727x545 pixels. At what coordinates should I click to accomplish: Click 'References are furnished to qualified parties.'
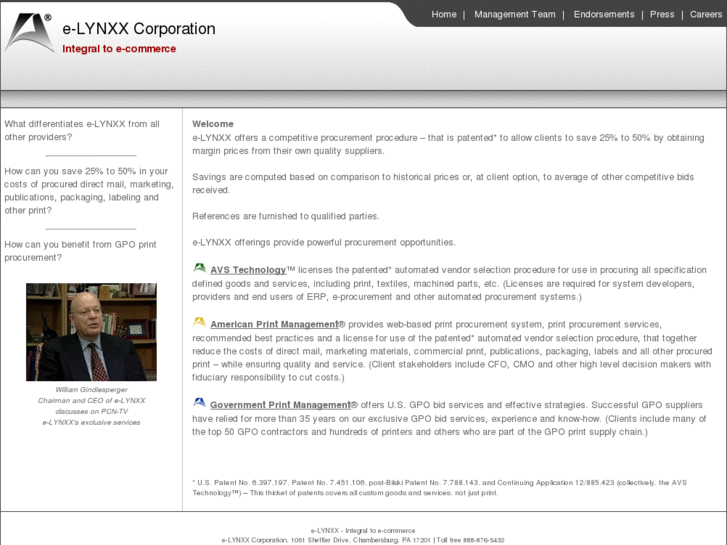coord(286,216)
